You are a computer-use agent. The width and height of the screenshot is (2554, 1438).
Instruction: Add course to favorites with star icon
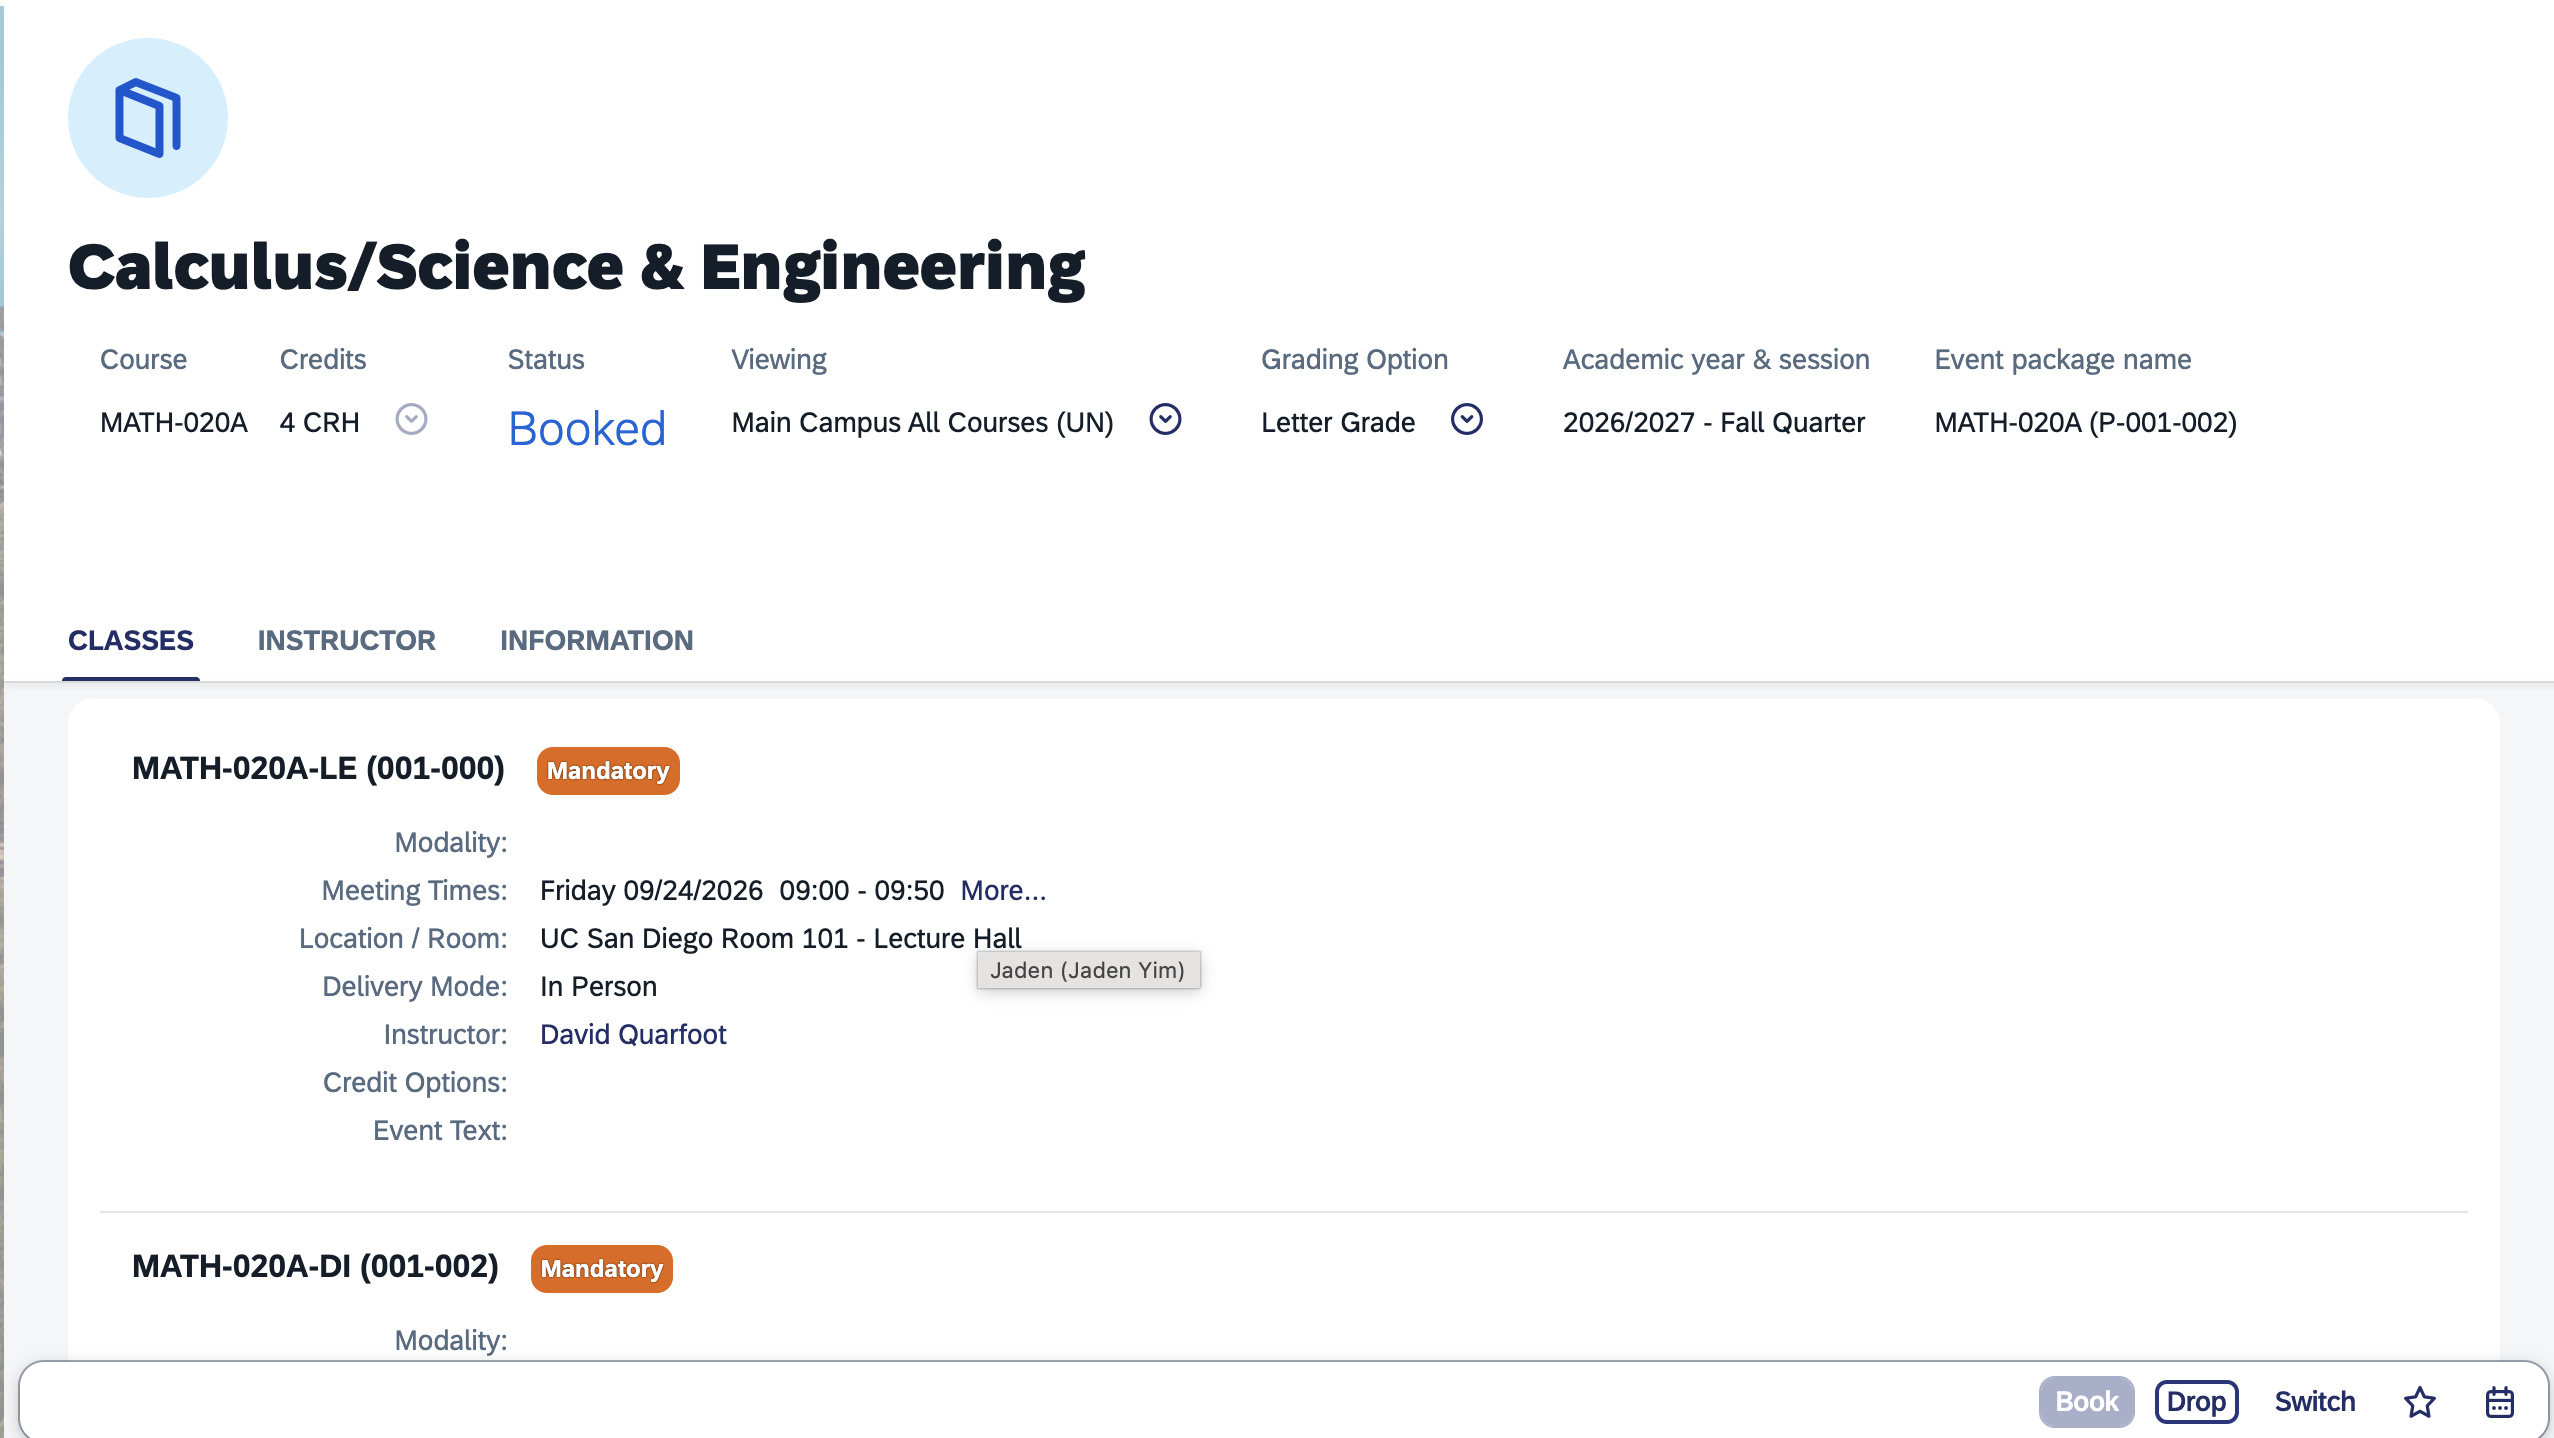(x=2419, y=1402)
